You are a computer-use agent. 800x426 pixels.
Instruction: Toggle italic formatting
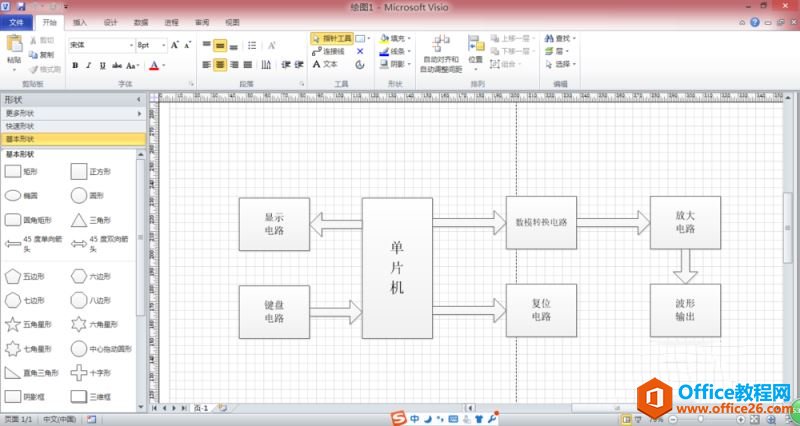point(88,66)
